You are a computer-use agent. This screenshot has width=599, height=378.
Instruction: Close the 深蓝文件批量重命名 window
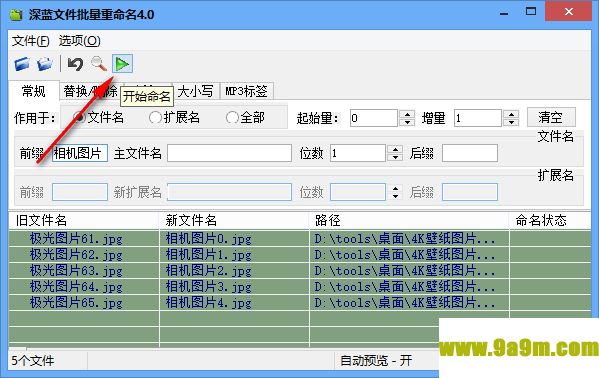569,11
